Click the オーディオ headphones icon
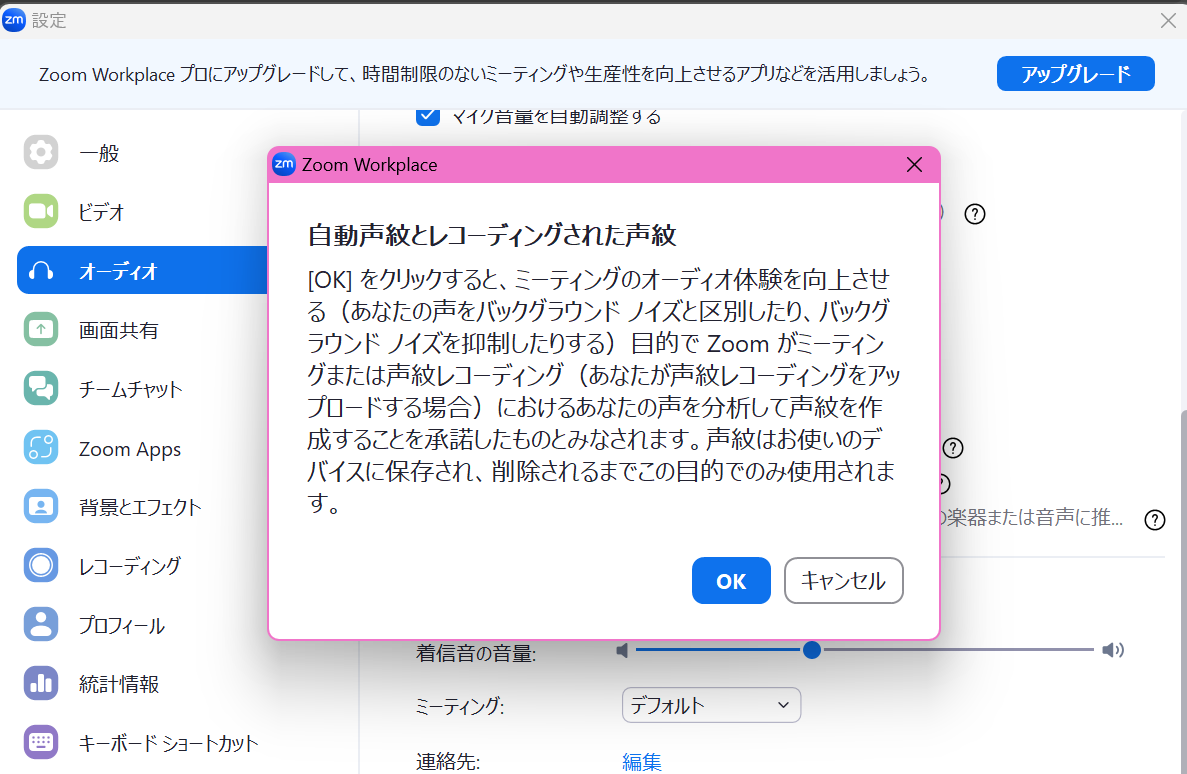Image resolution: width=1187 pixels, height=774 pixels. click(x=41, y=270)
